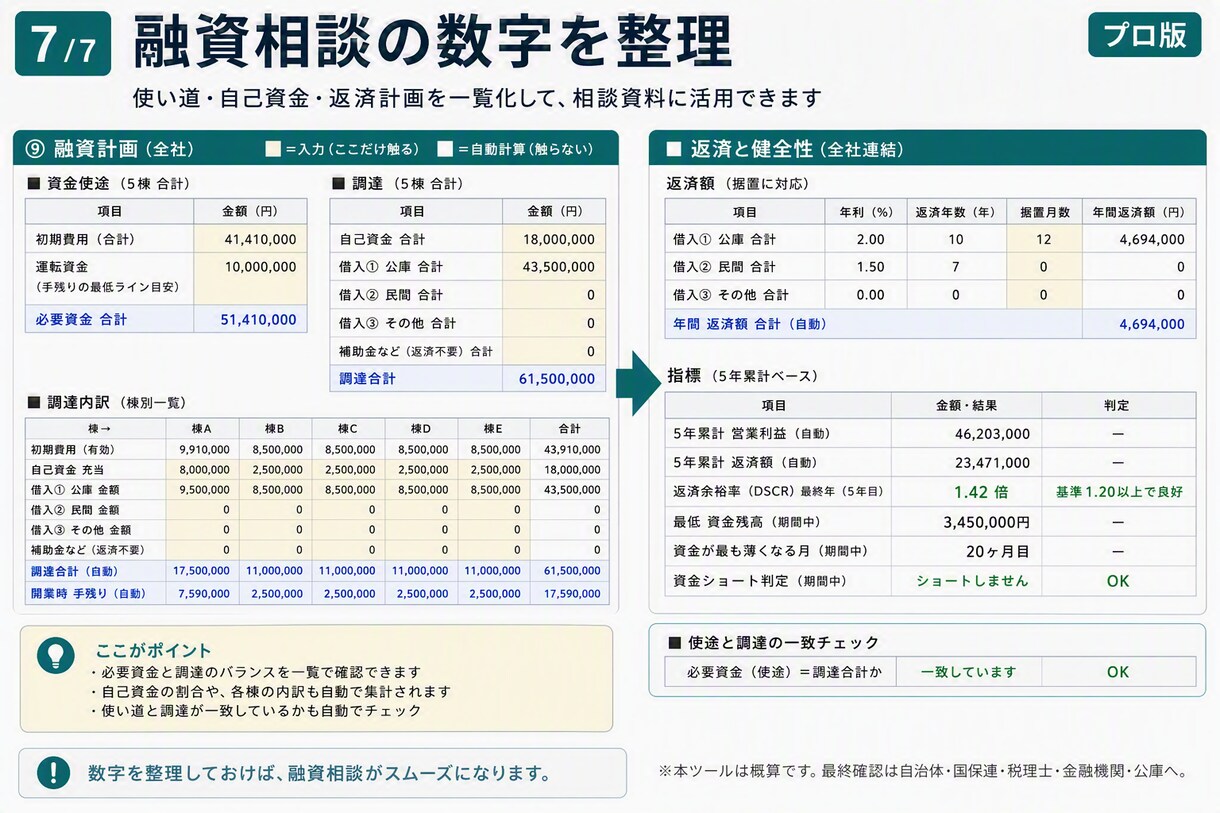Click the 返済と健全性（全社連結） section header

pyautogui.click(x=928, y=149)
